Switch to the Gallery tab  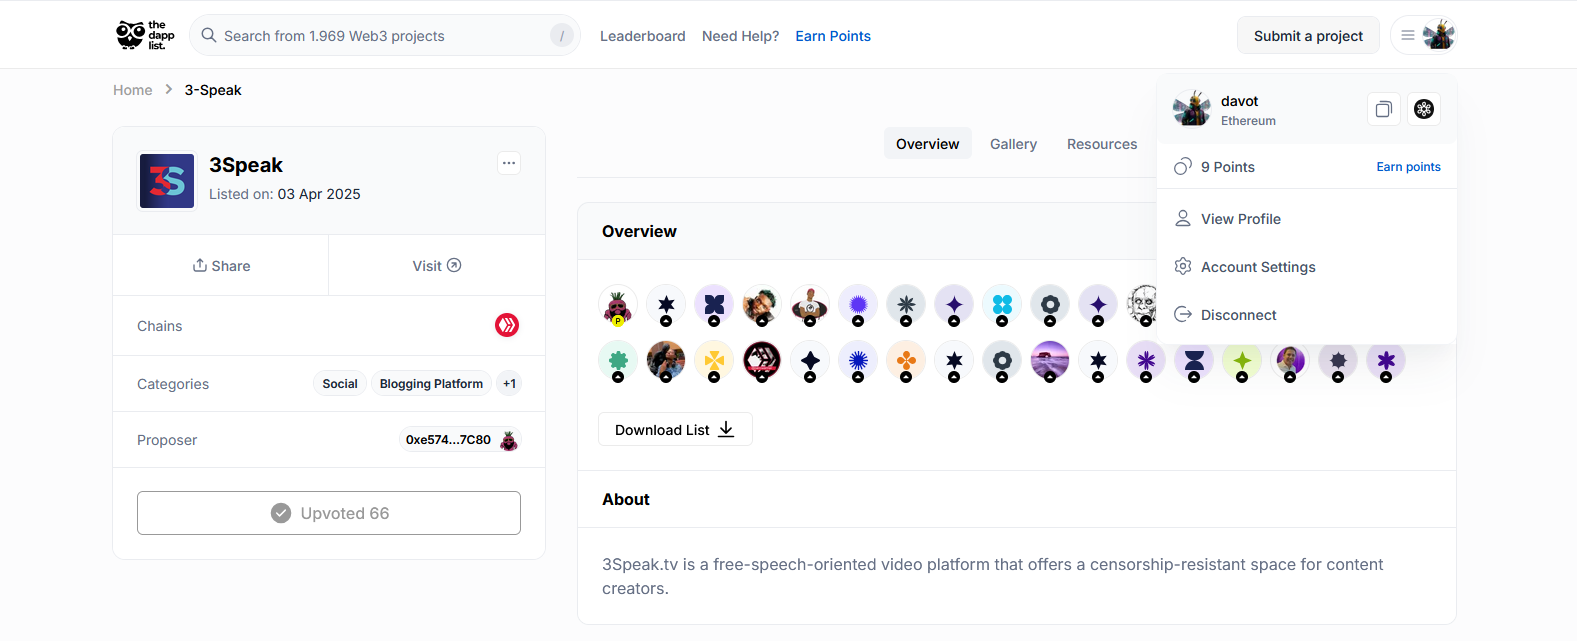pyautogui.click(x=1013, y=144)
